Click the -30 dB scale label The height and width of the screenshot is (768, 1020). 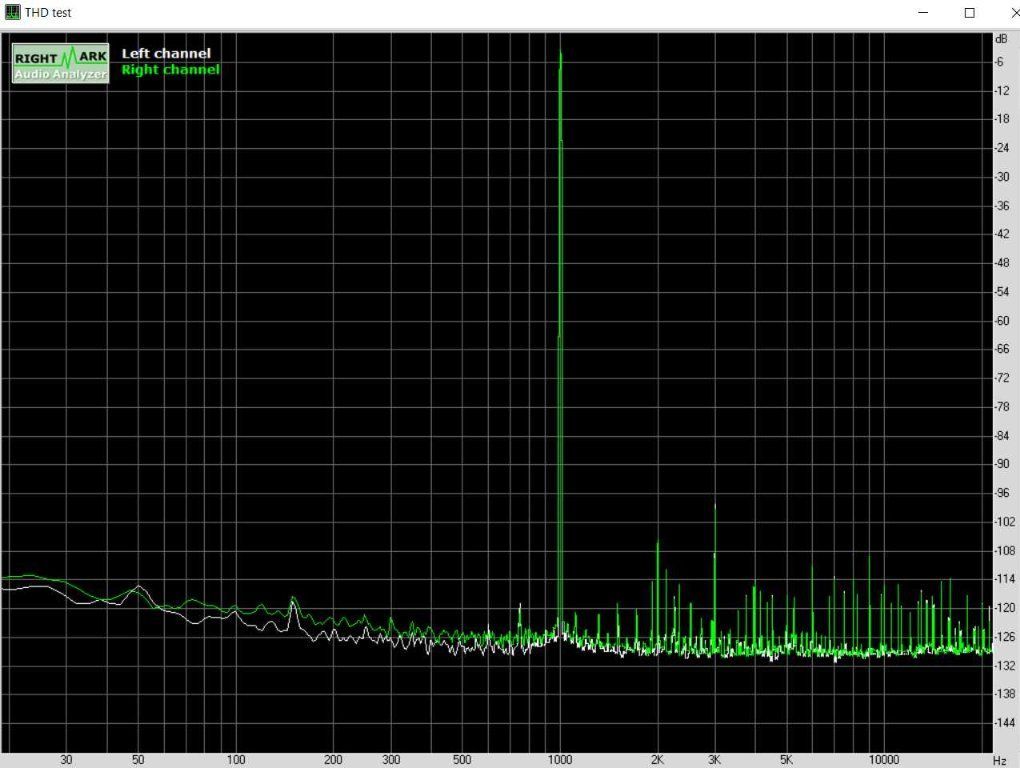pyautogui.click(x=1002, y=177)
